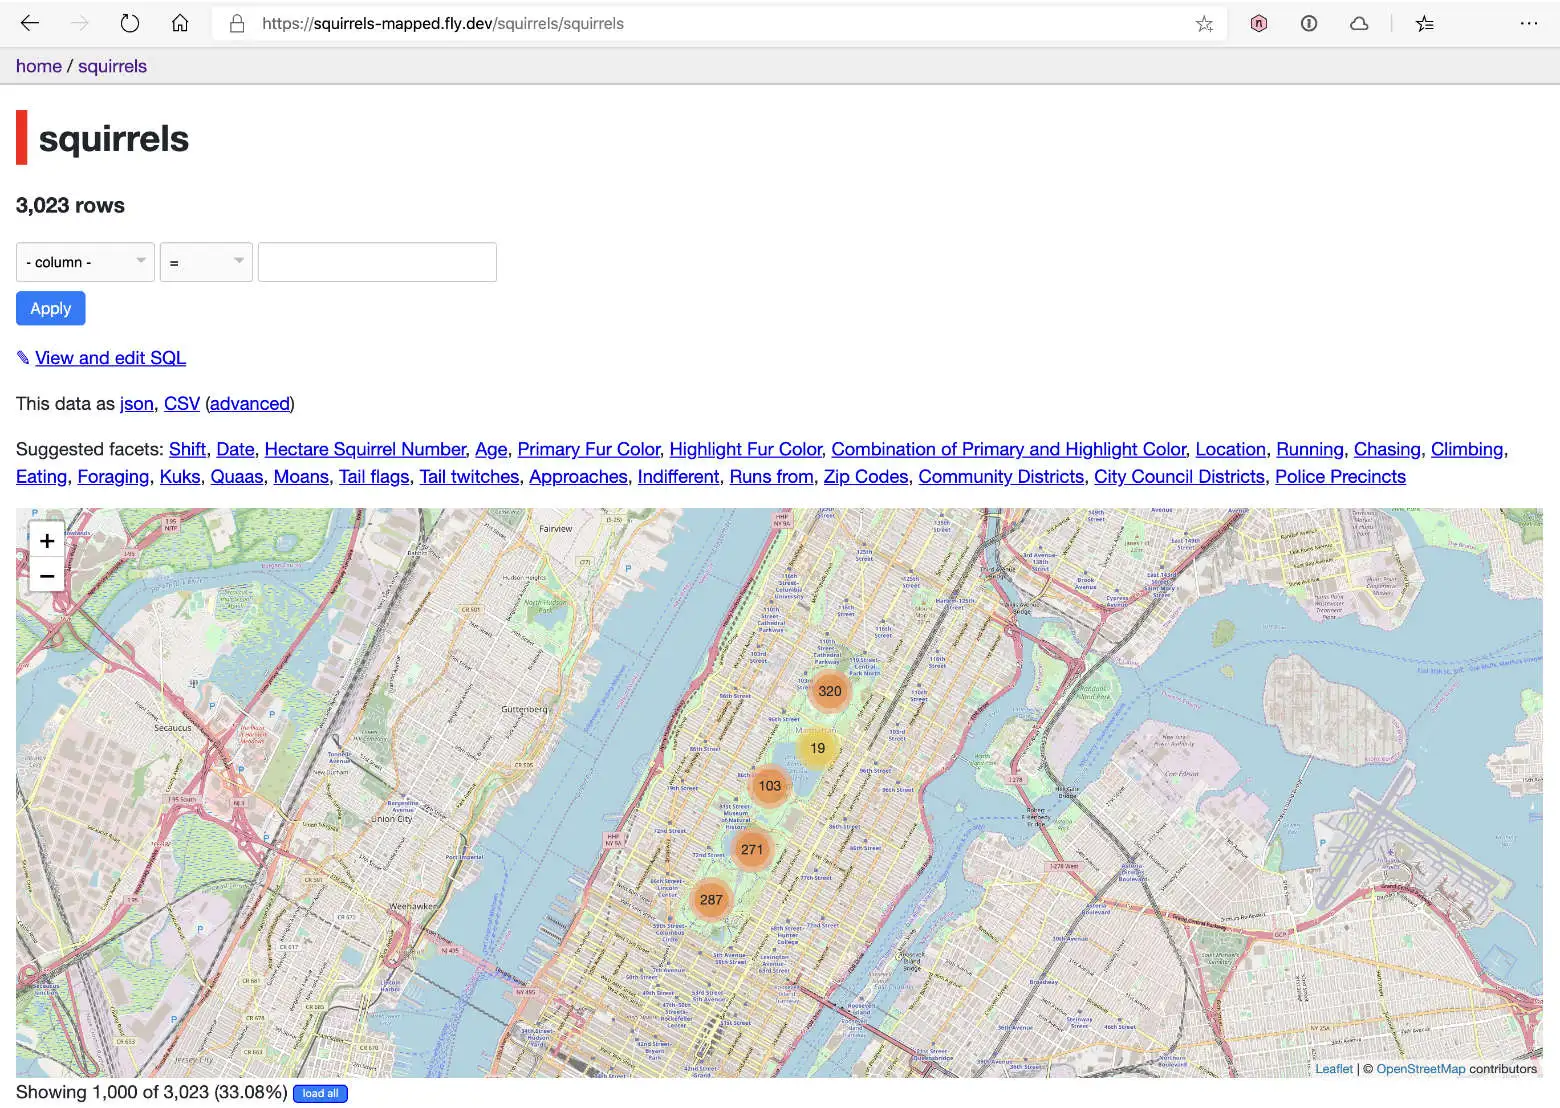Screen dimensions: 1560x1108
Task: Facet by Approaches
Action: point(578,477)
